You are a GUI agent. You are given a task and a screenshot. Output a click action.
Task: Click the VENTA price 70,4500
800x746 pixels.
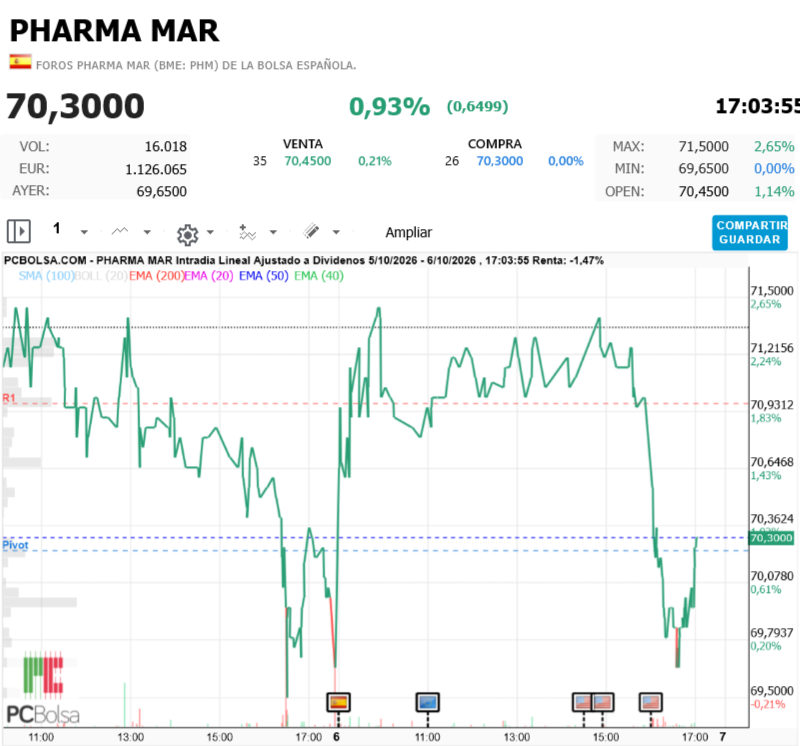pyautogui.click(x=308, y=161)
